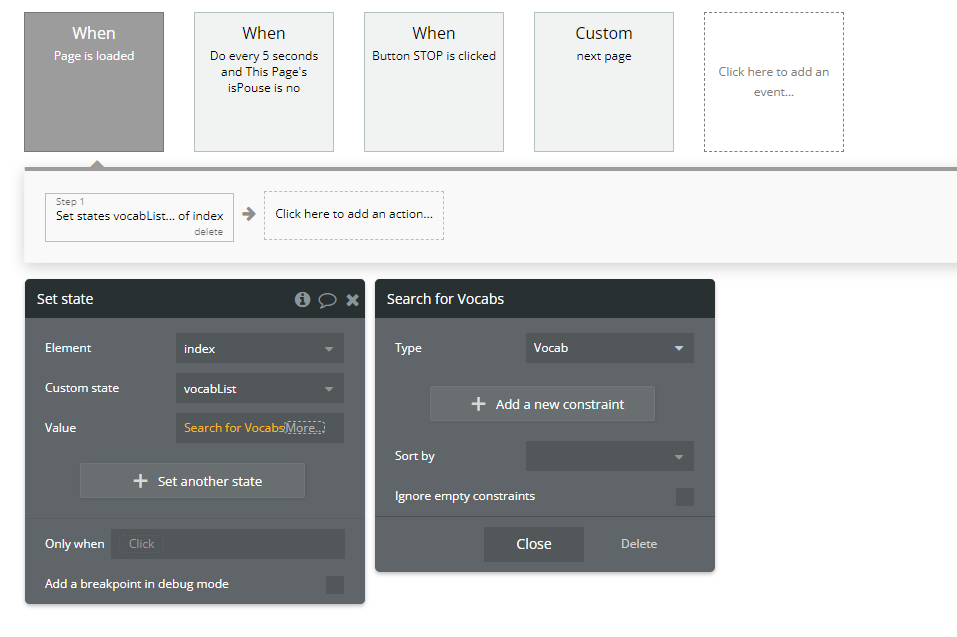Image resolution: width=957 pixels, height=637 pixels.
Task: Click plus icon in Add a new constraint
Action: coord(478,404)
